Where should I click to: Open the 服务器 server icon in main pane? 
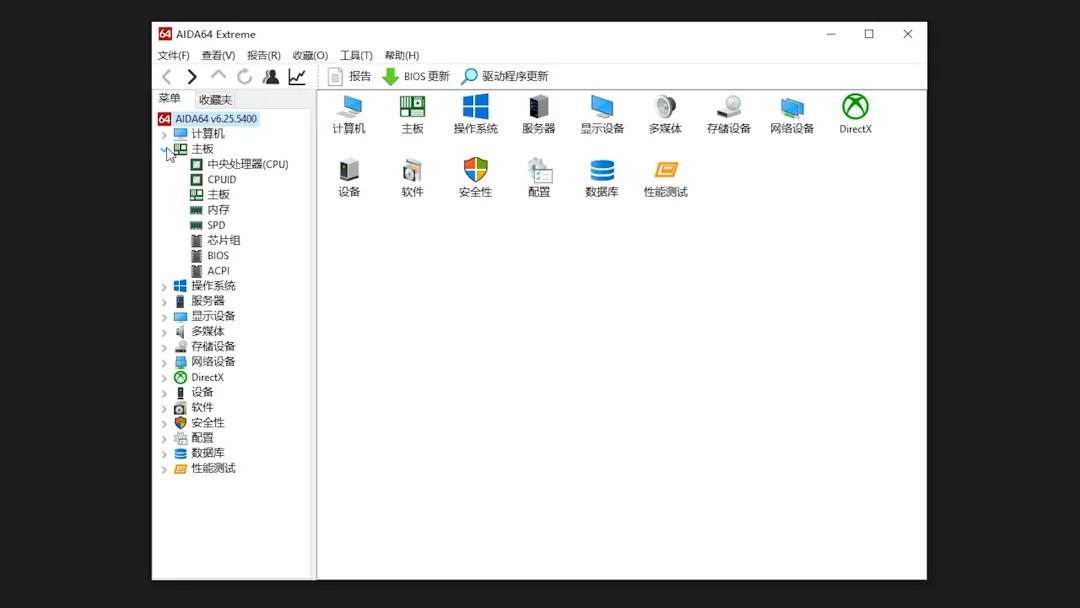point(539,114)
